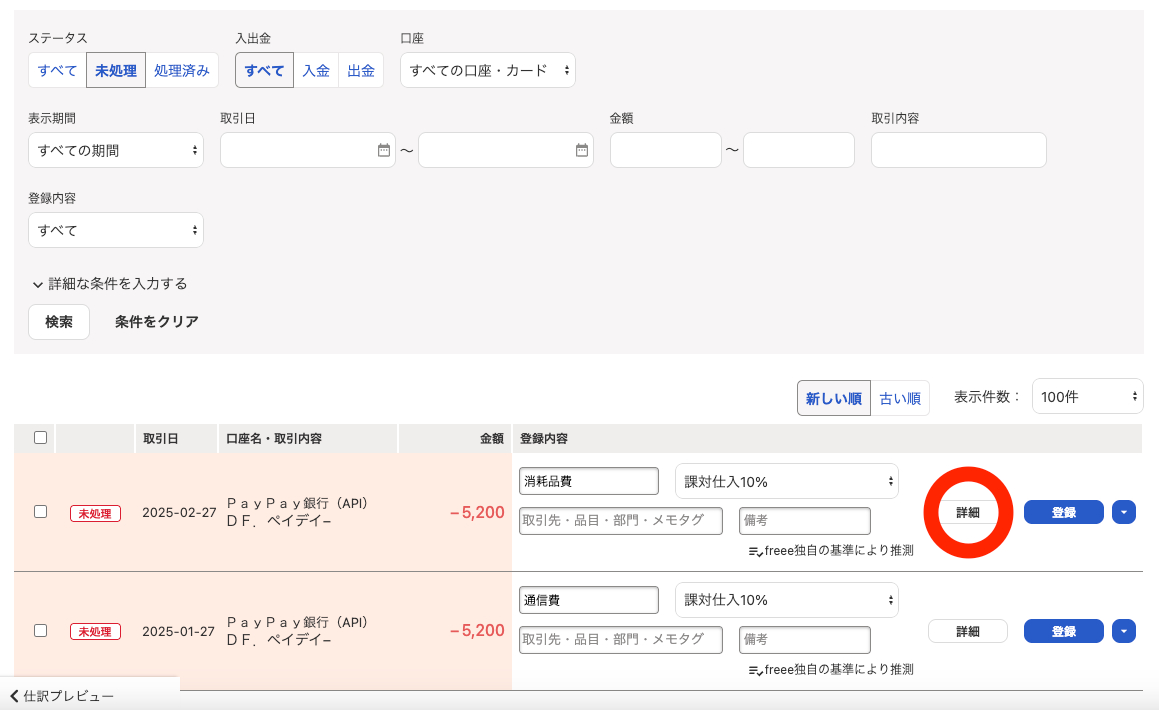Switch to the 処理済み status tab
This screenshot has height=710, width=1159.
(182, 70)
